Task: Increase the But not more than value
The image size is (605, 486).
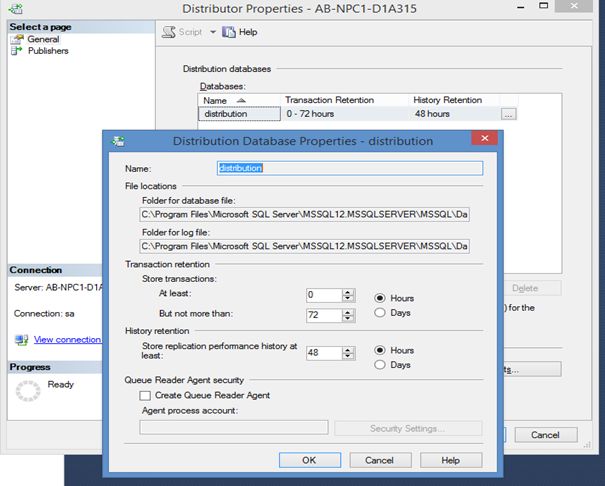Action: (348, 312)
